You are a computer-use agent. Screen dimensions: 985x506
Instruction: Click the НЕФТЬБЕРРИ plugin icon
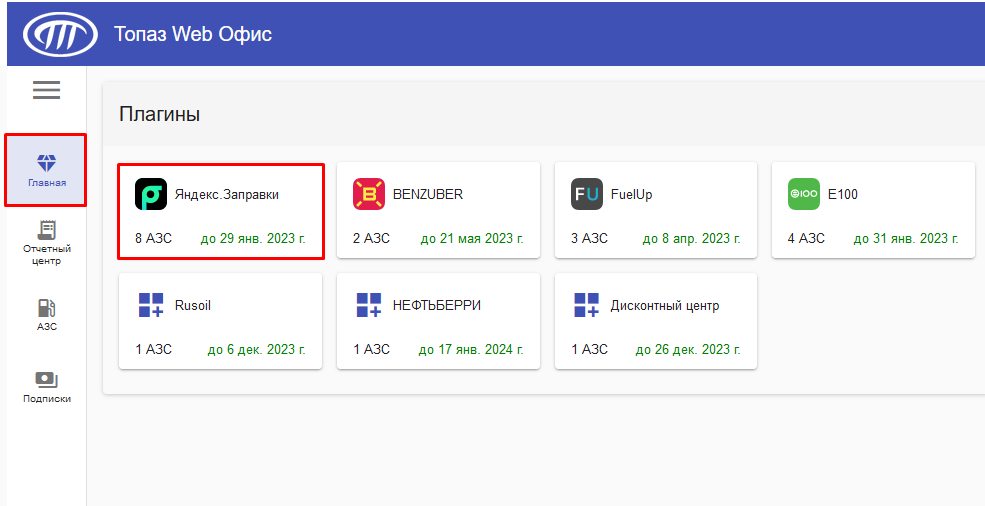369,305
